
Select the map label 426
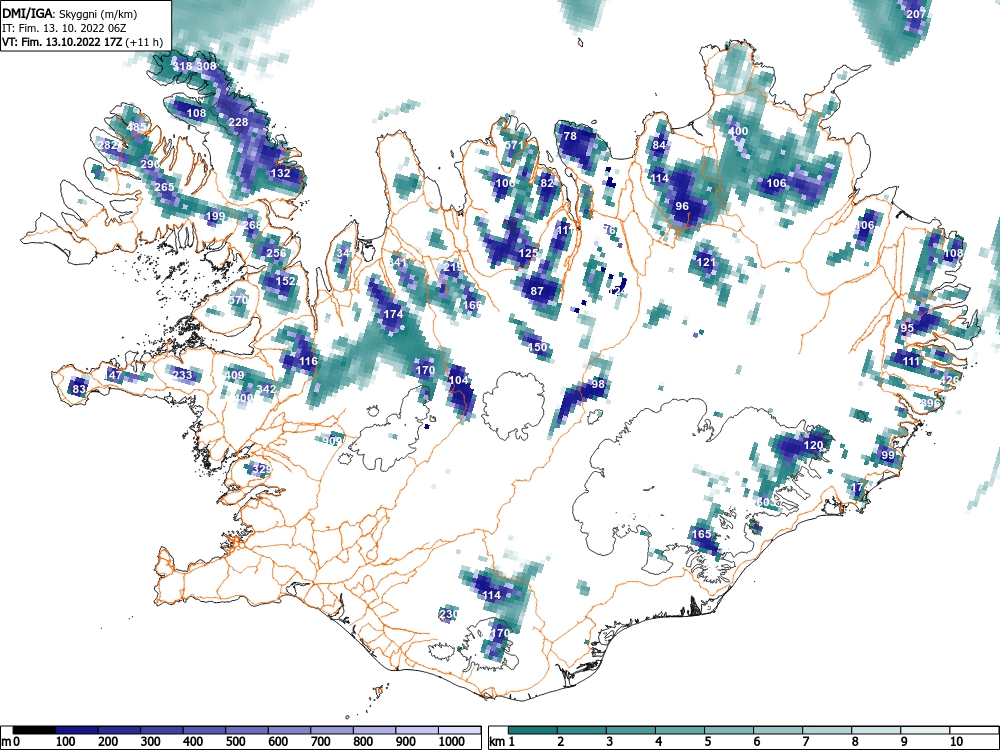pyautogui.click(x=949, y=380)
